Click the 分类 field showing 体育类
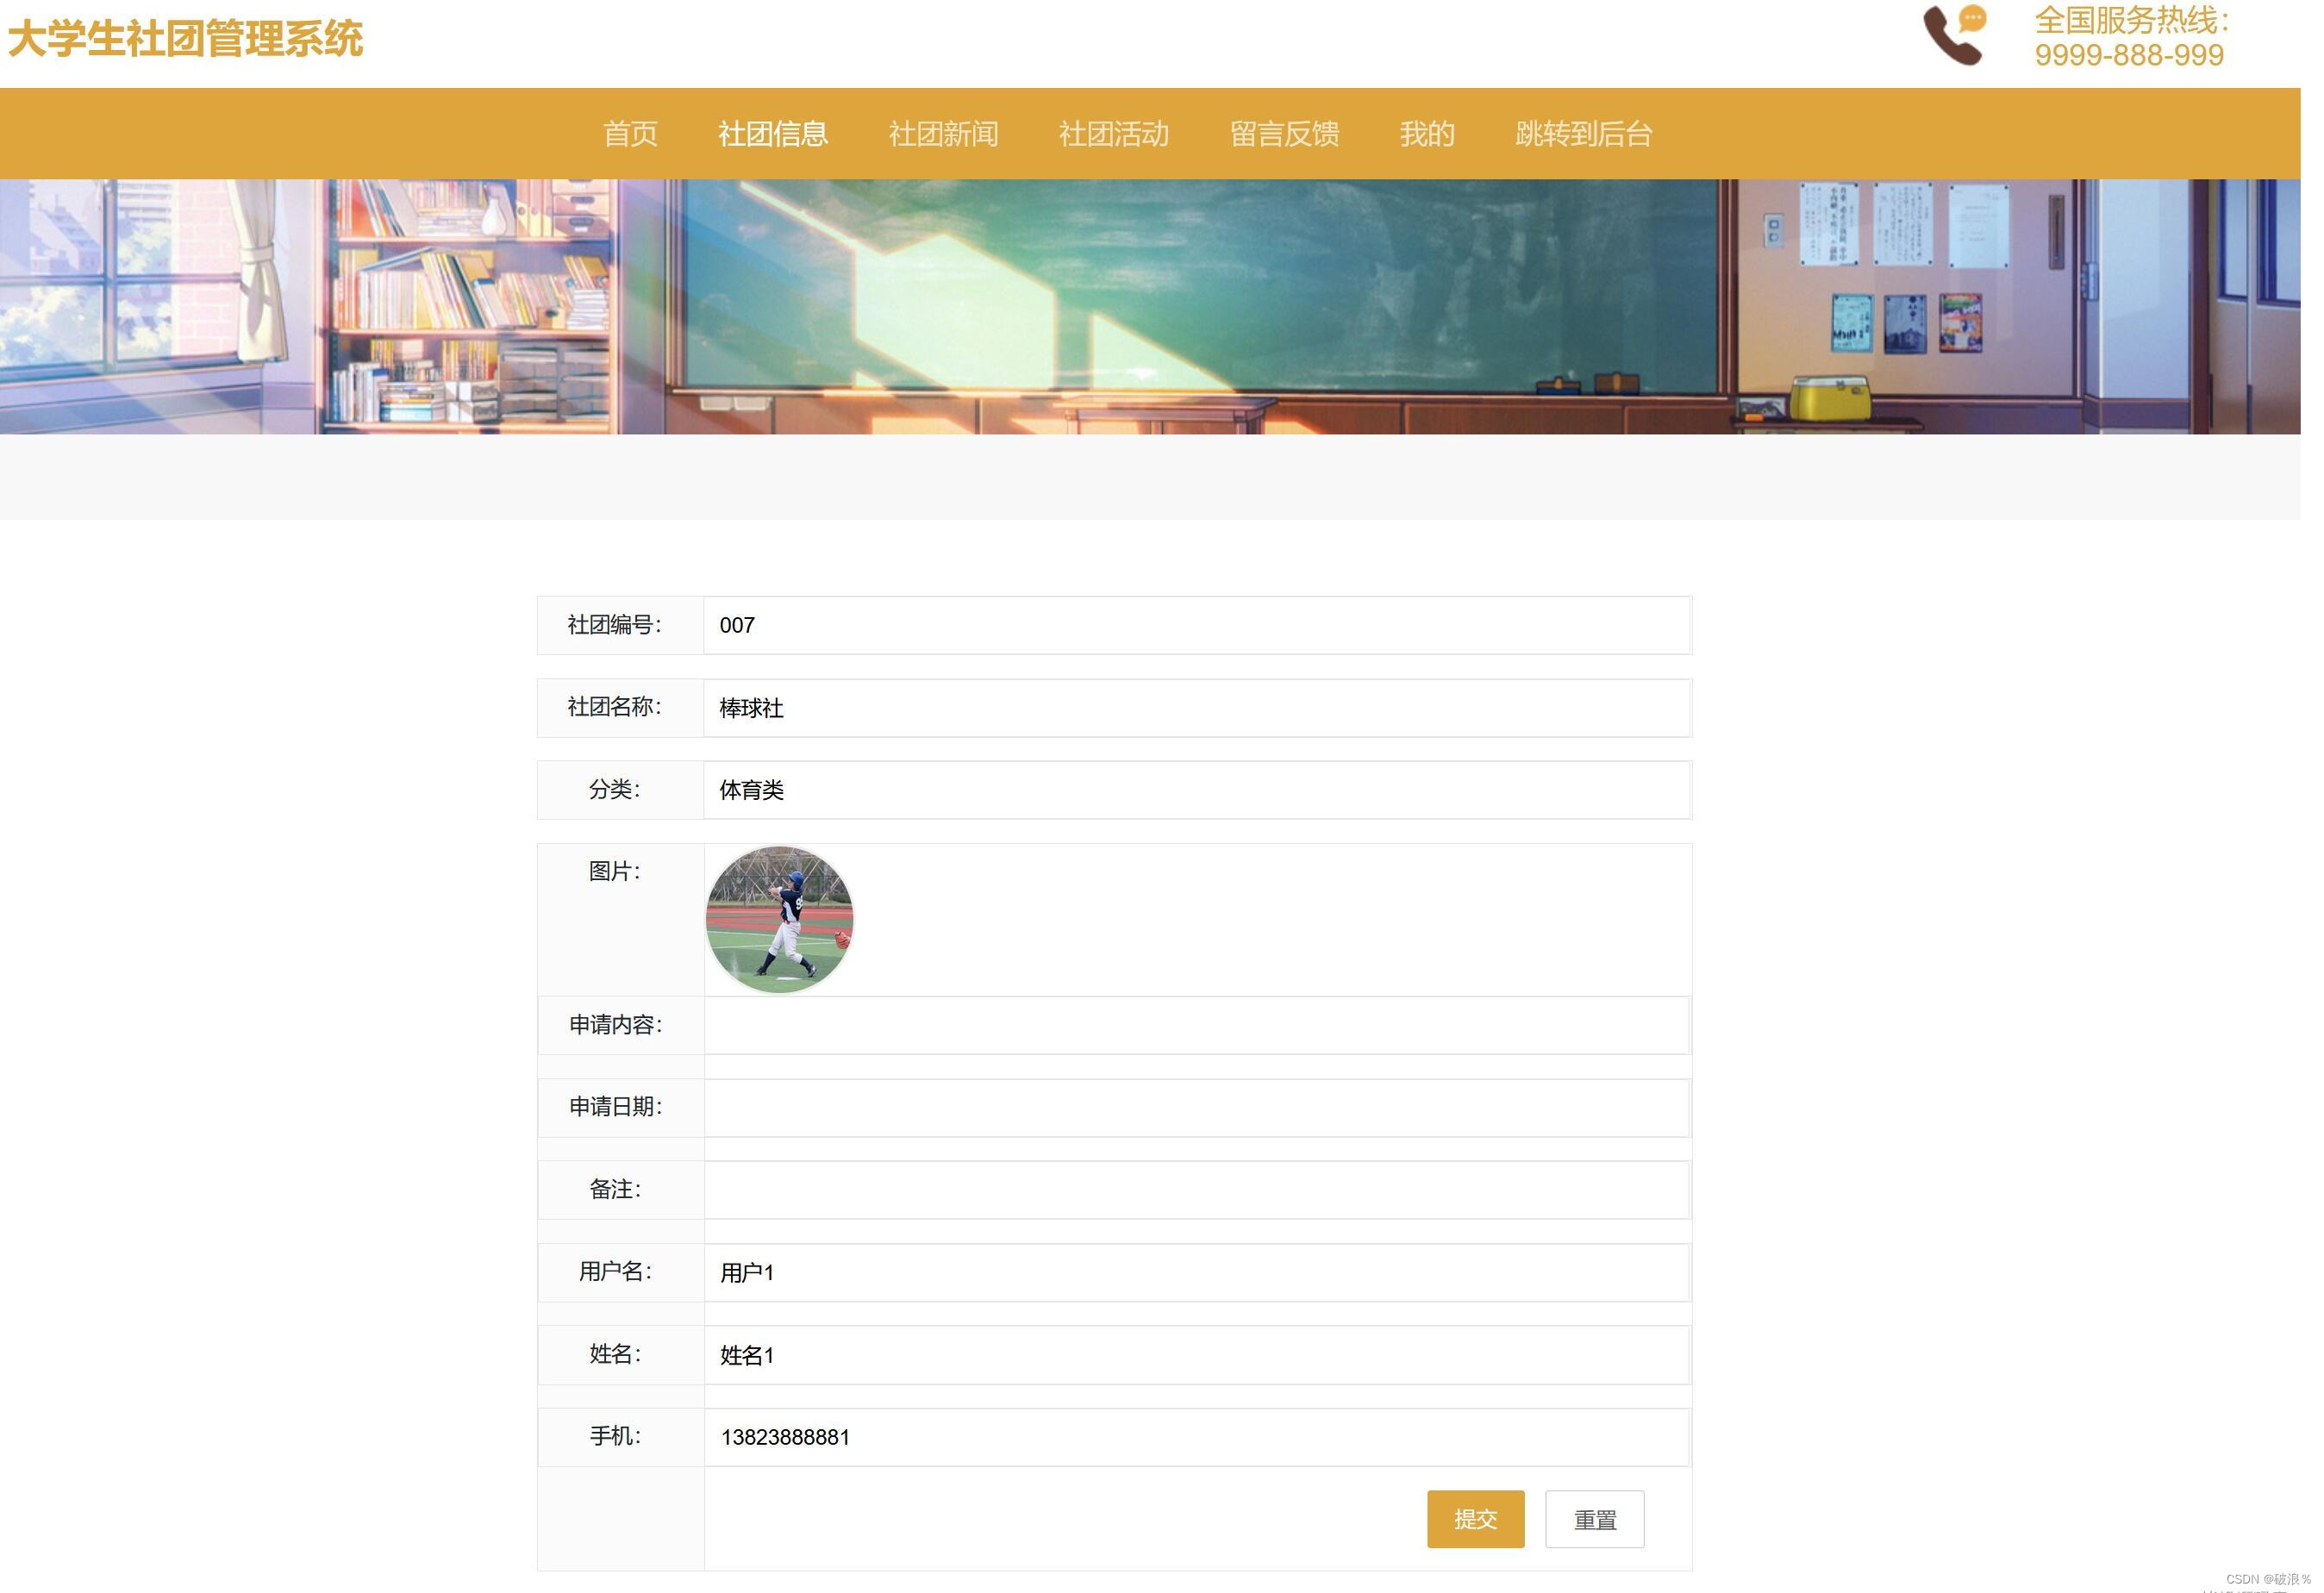 (1196, 790)
